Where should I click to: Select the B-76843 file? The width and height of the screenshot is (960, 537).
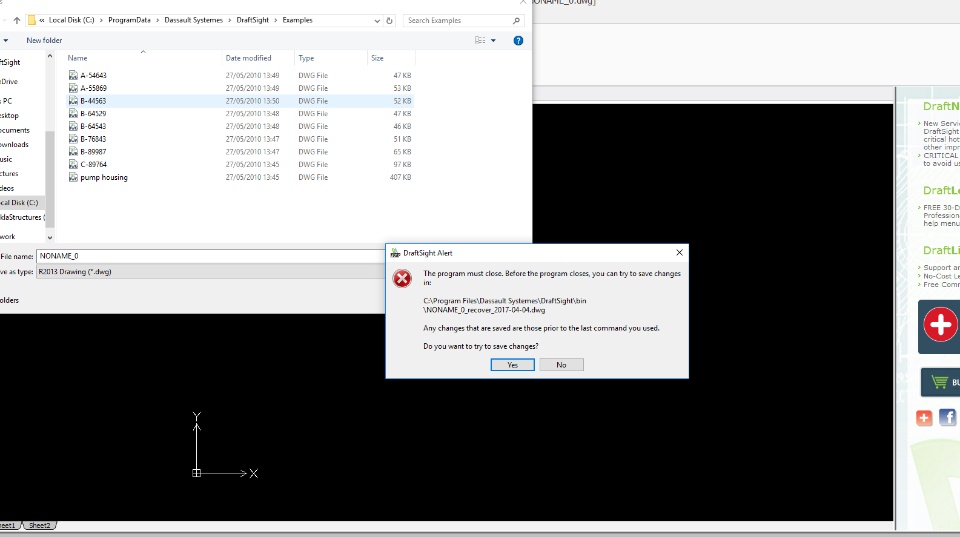[x=93, y=139]
